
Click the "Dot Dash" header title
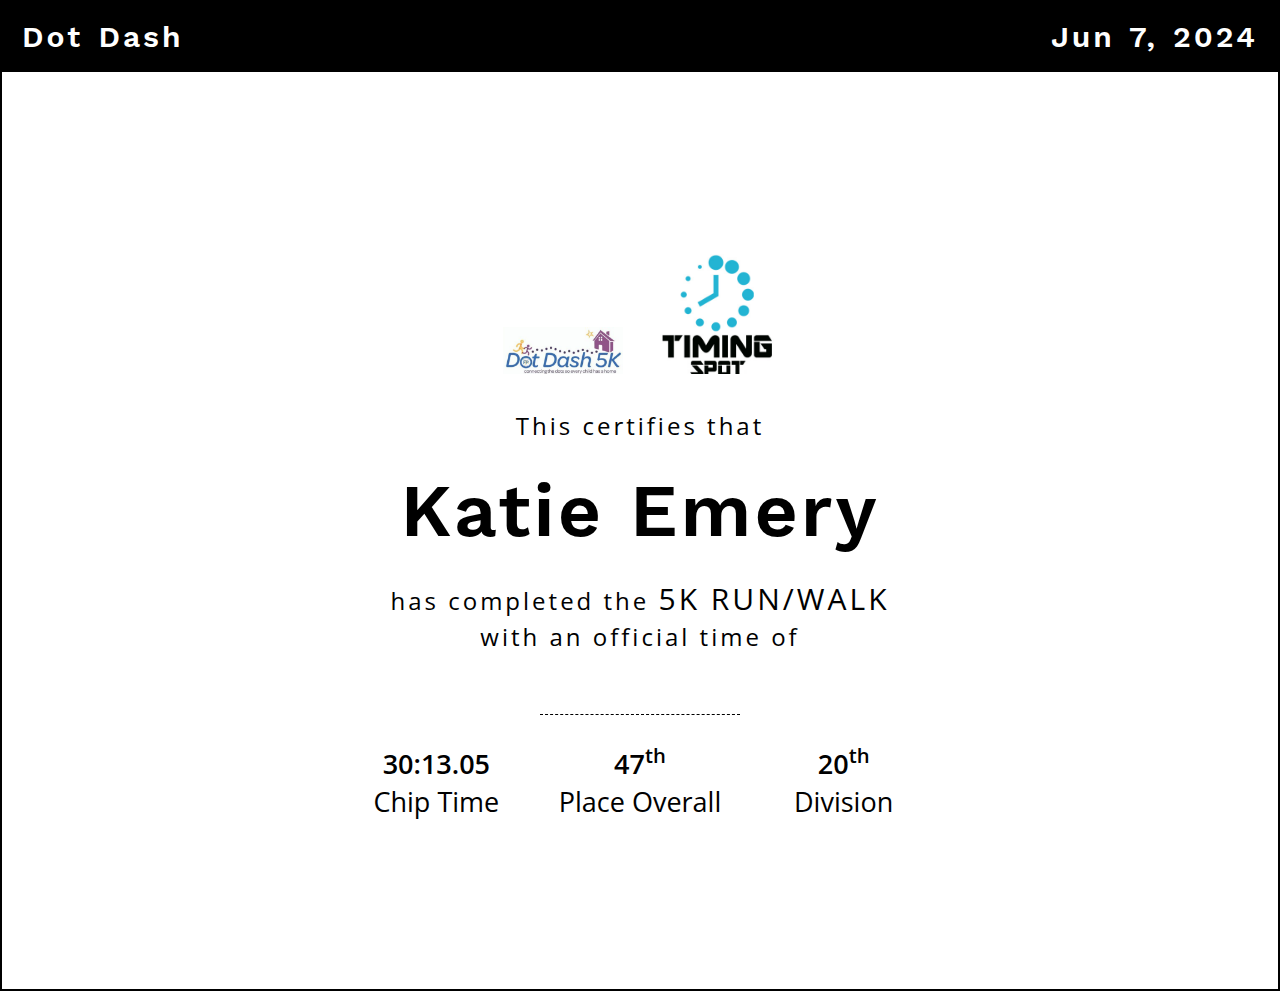pyautogui.click(x=102, y=37)
